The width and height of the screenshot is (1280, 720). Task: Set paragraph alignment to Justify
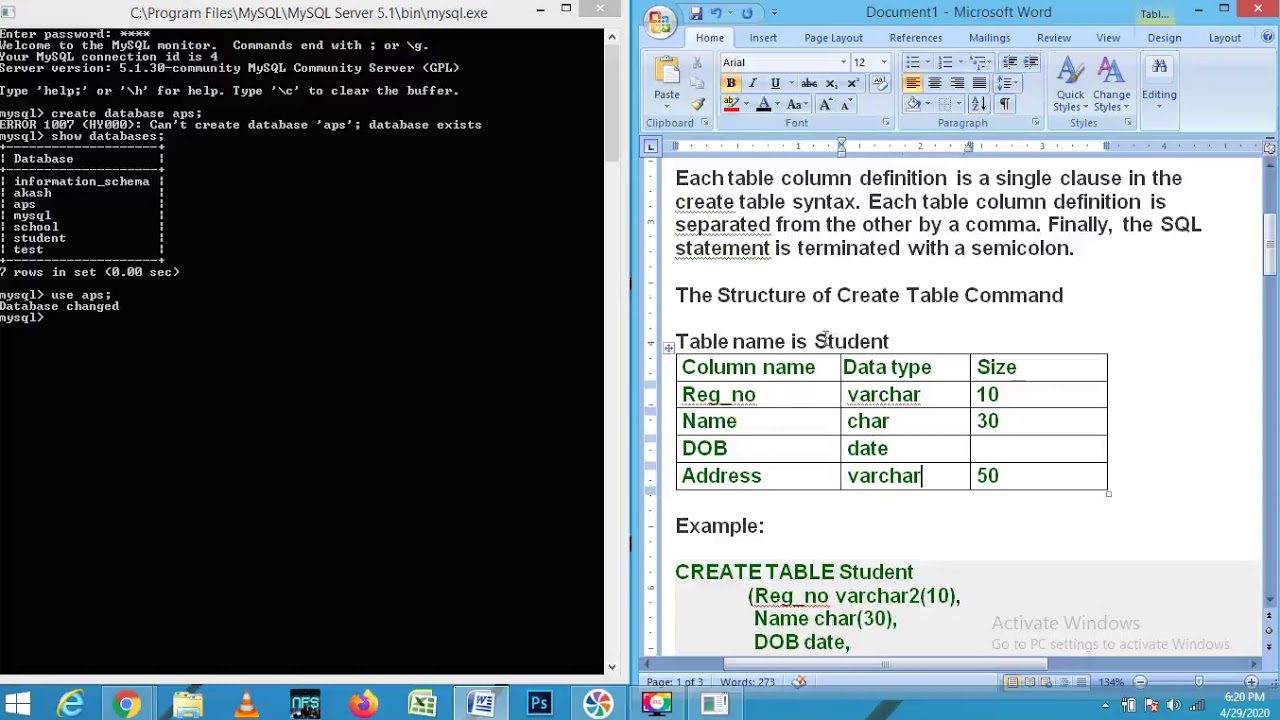tap(979, 83)
